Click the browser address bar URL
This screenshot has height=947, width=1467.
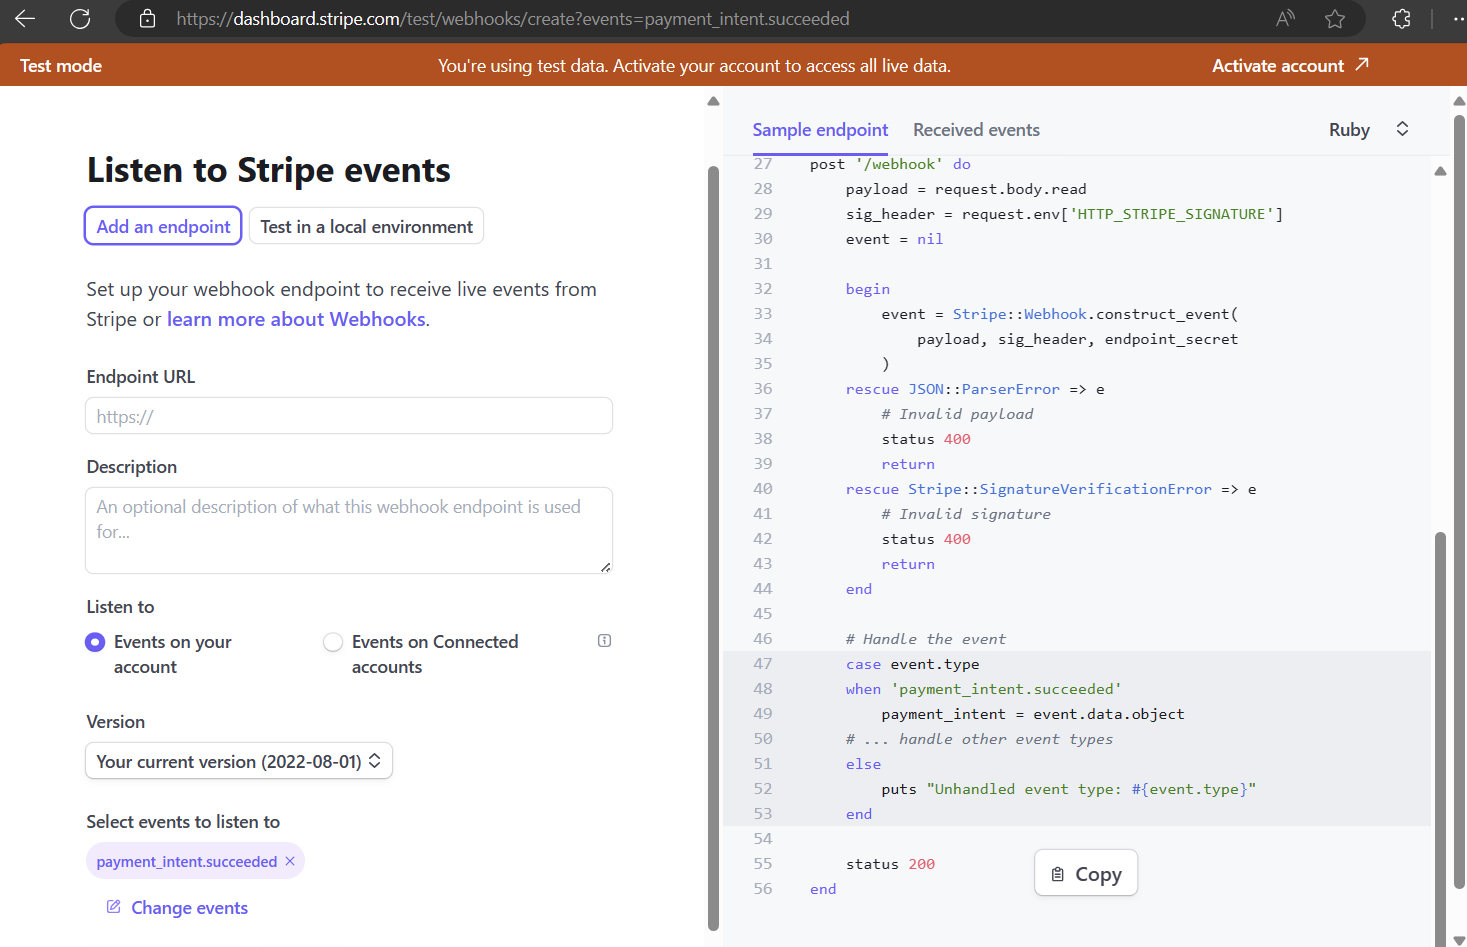coord(513,19)
